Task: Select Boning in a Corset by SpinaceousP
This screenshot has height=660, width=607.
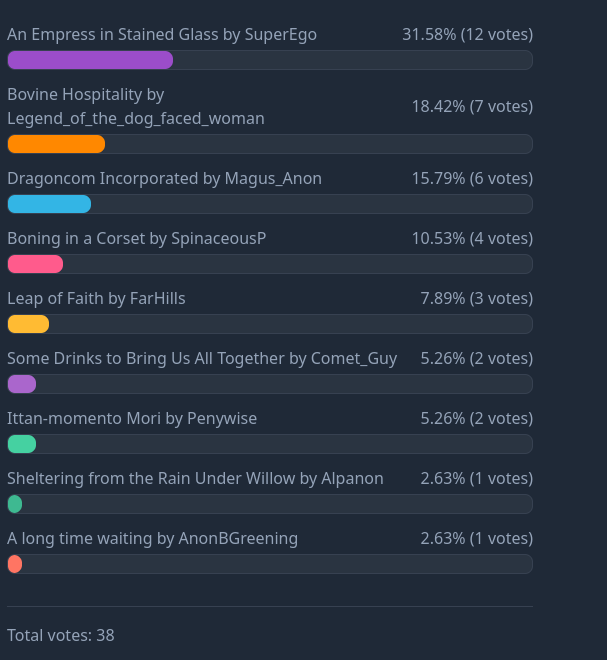Action: point(136,239)
